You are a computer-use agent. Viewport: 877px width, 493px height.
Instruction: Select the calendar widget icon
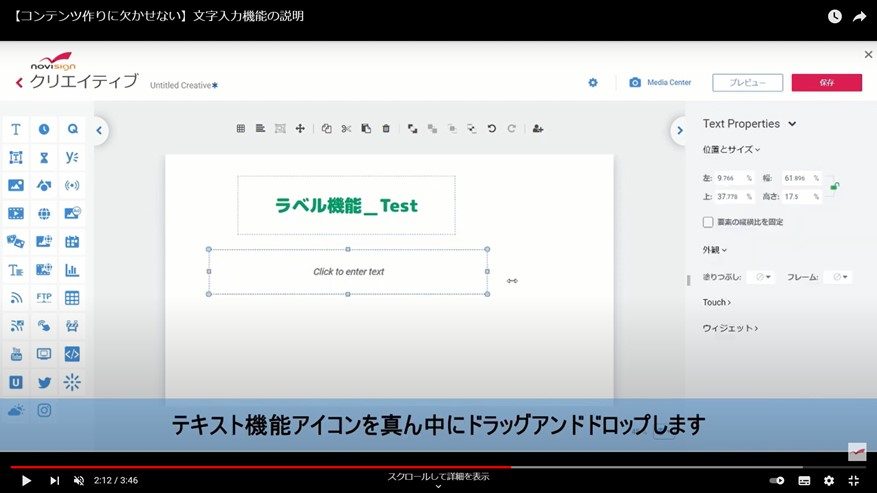click(72, 241)
